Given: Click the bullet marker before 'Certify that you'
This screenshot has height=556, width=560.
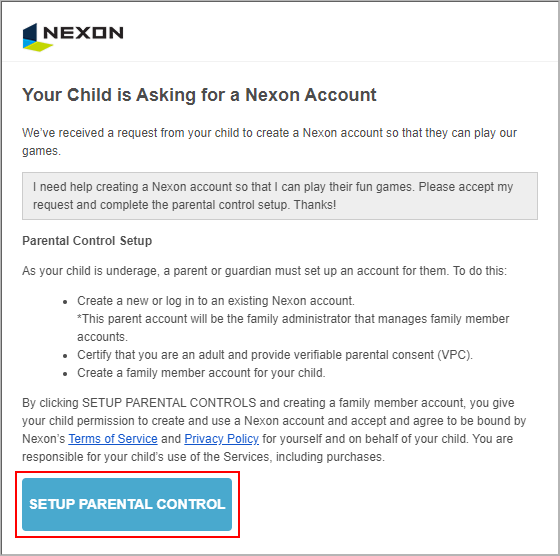Looking at the screenshot, I should tap(65, 356).
